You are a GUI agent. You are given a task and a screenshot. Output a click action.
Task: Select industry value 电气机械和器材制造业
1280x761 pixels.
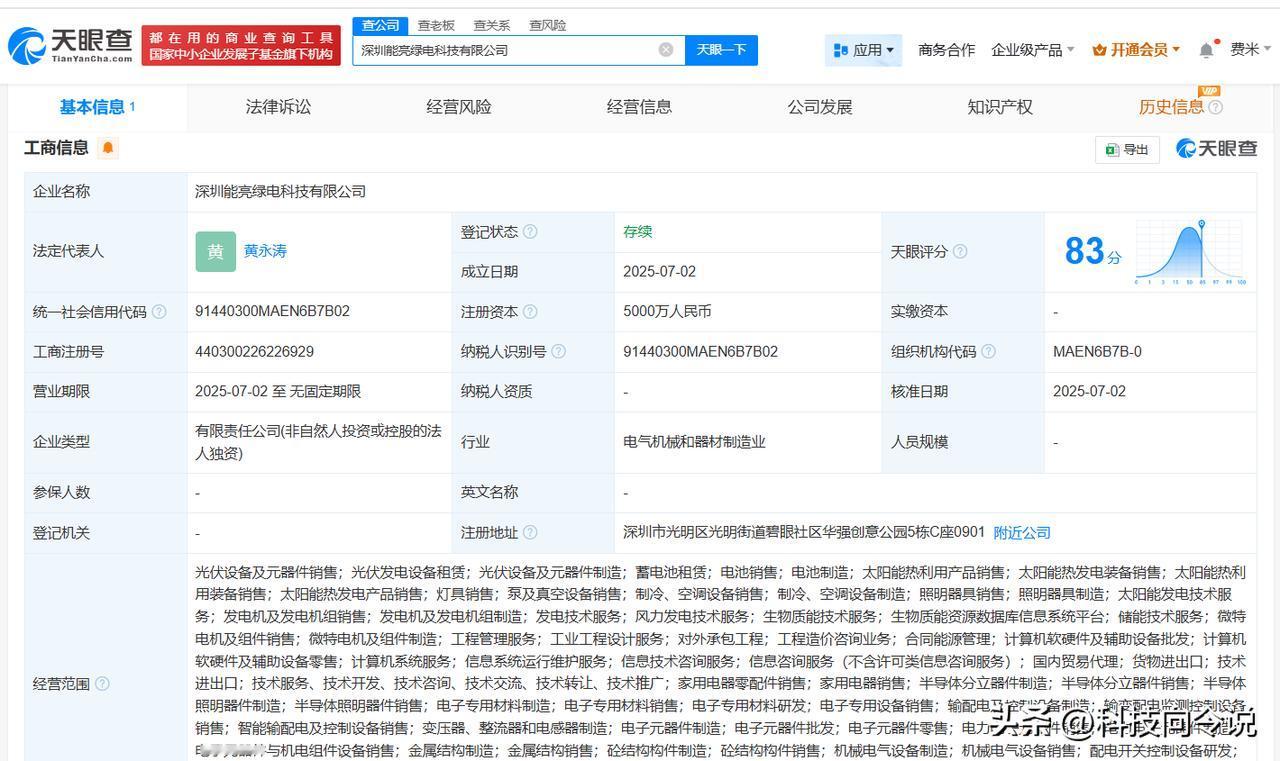click(694, 441)
